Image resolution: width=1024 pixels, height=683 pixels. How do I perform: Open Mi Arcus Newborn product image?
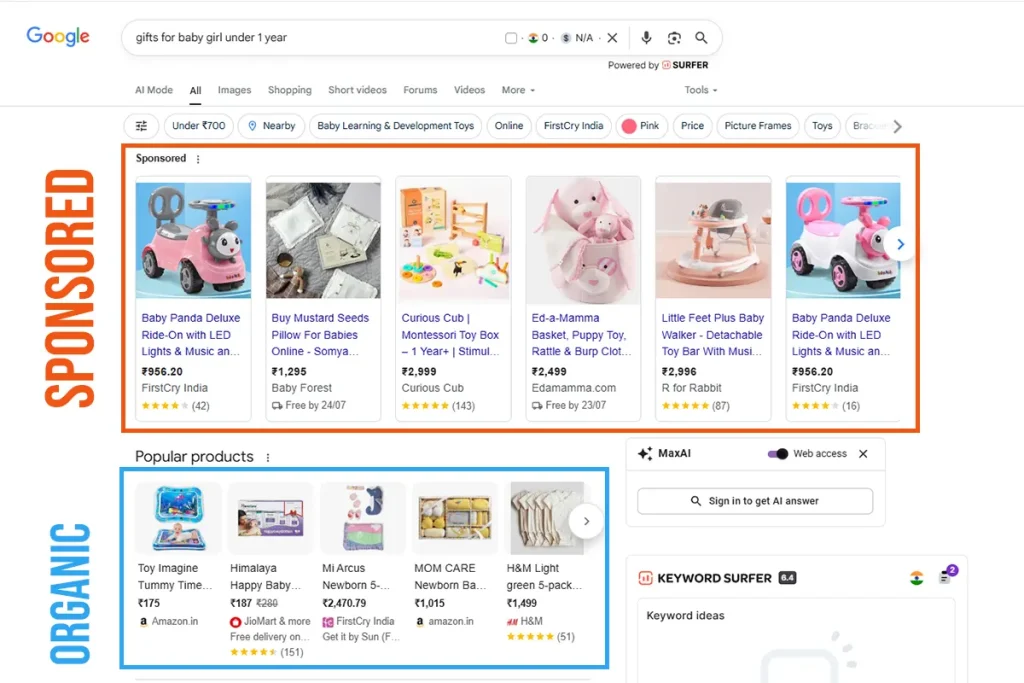click(x=362, y=518)
